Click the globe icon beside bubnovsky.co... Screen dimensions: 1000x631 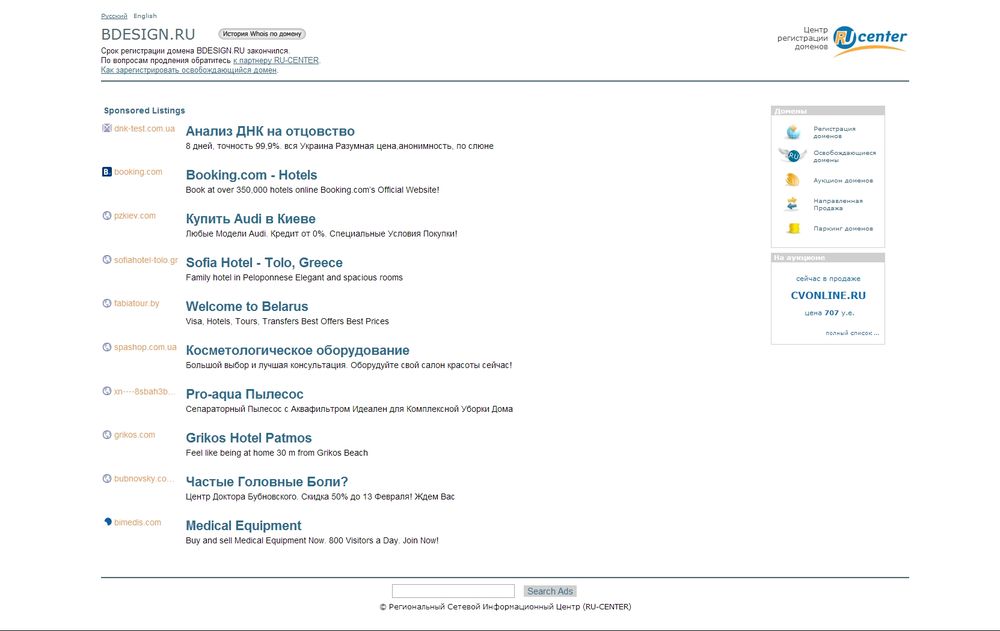107,479
